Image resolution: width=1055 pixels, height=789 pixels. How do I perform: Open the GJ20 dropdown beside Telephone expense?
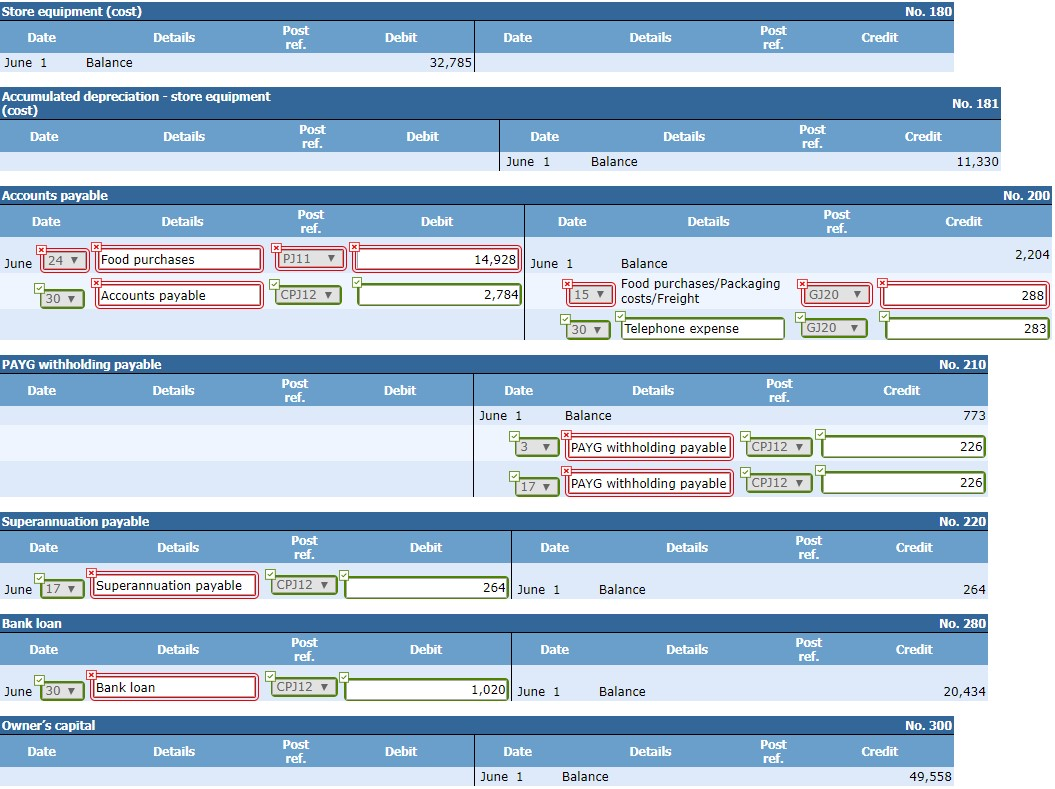pyautogui.click(x=834, y=328)
